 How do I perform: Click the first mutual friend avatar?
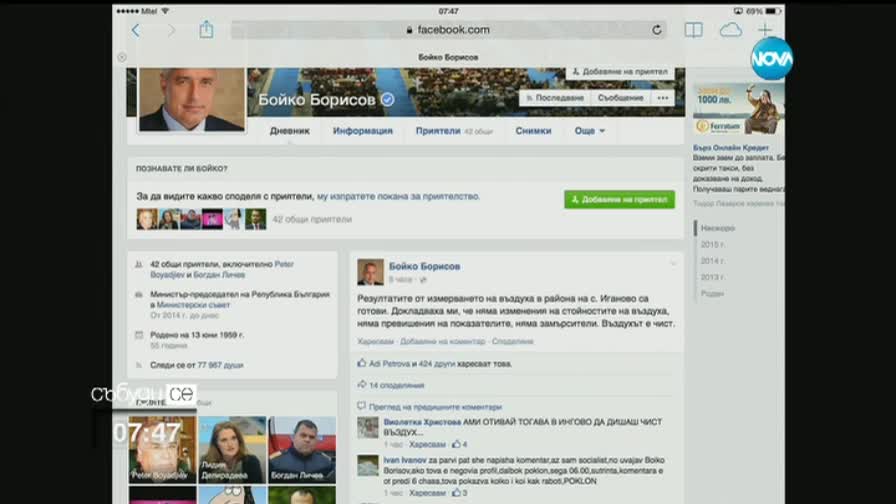point(147,219)
